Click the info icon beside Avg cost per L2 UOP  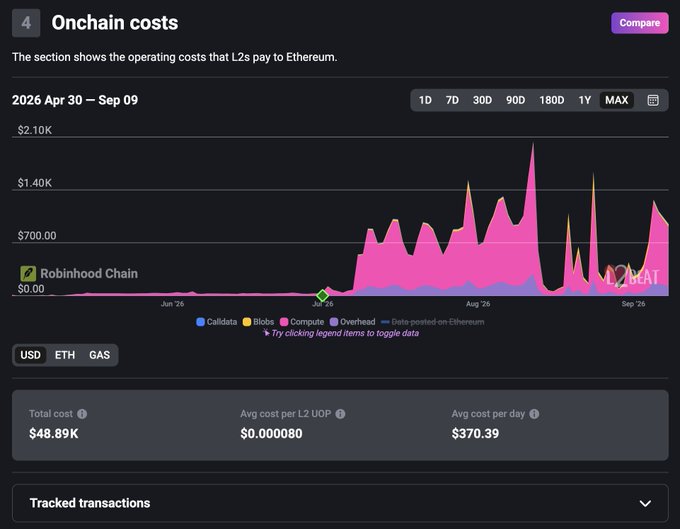(340, 414)
